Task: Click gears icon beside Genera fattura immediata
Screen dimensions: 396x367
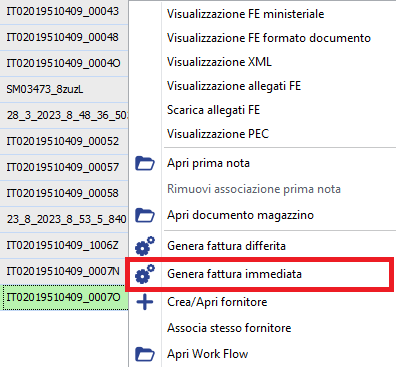Action: point(145,274)
